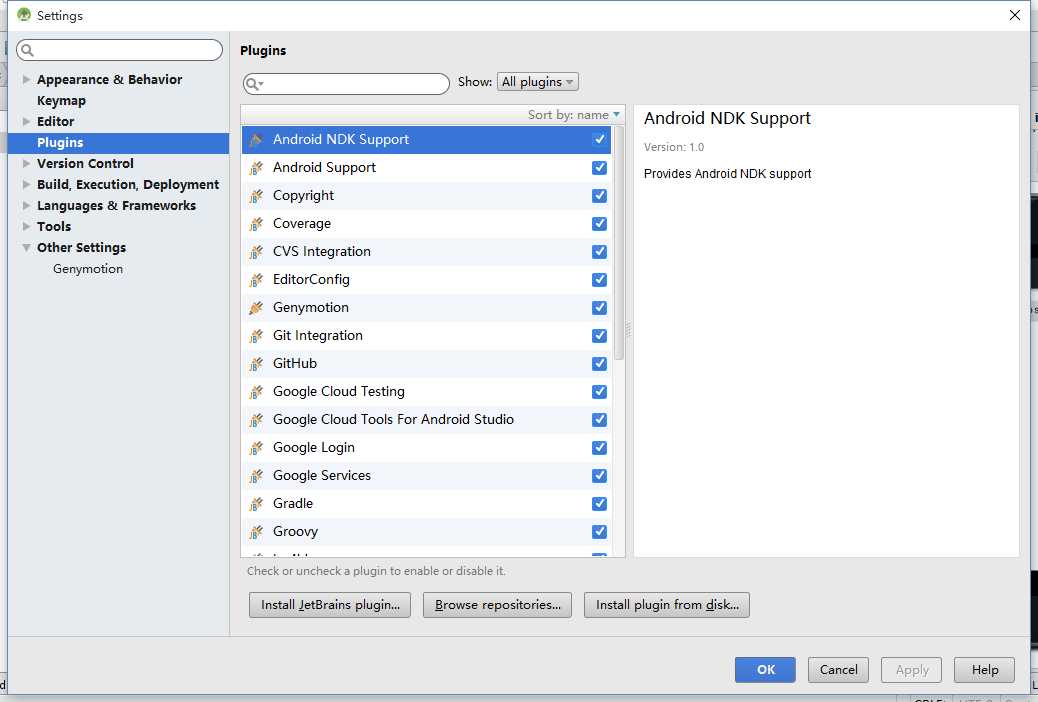Screen dimensions: 1038x702
Task: Focus the settings search field
Action: [x=119, y=50]
